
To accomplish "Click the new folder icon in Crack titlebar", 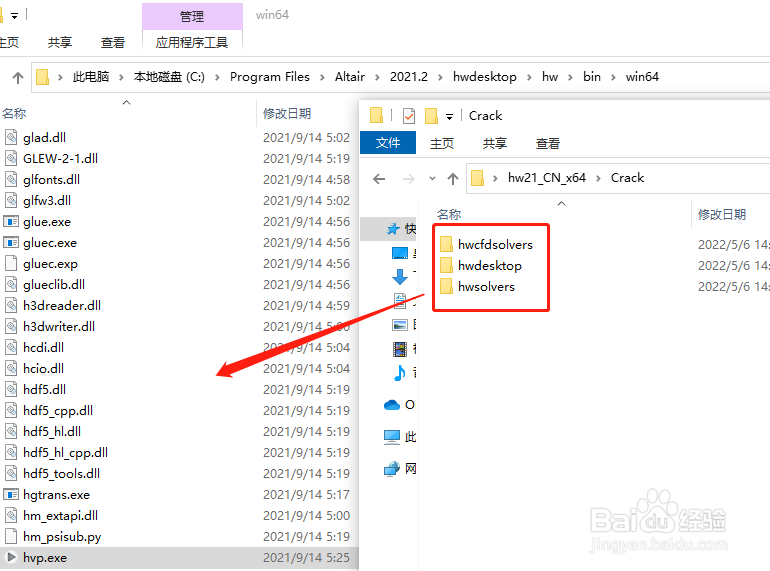I will 431,116.
